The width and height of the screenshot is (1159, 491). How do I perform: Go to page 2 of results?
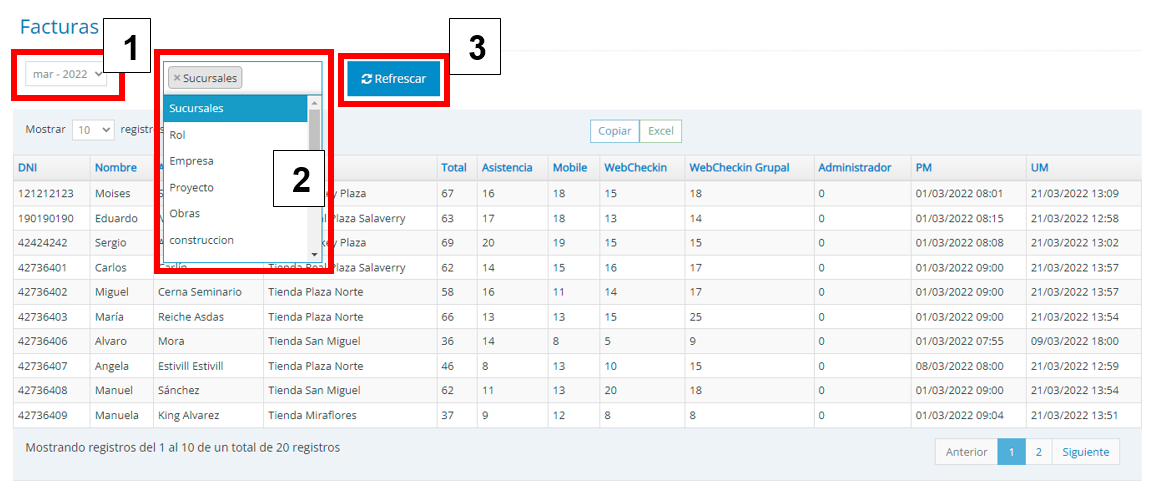coord(1038,452)
